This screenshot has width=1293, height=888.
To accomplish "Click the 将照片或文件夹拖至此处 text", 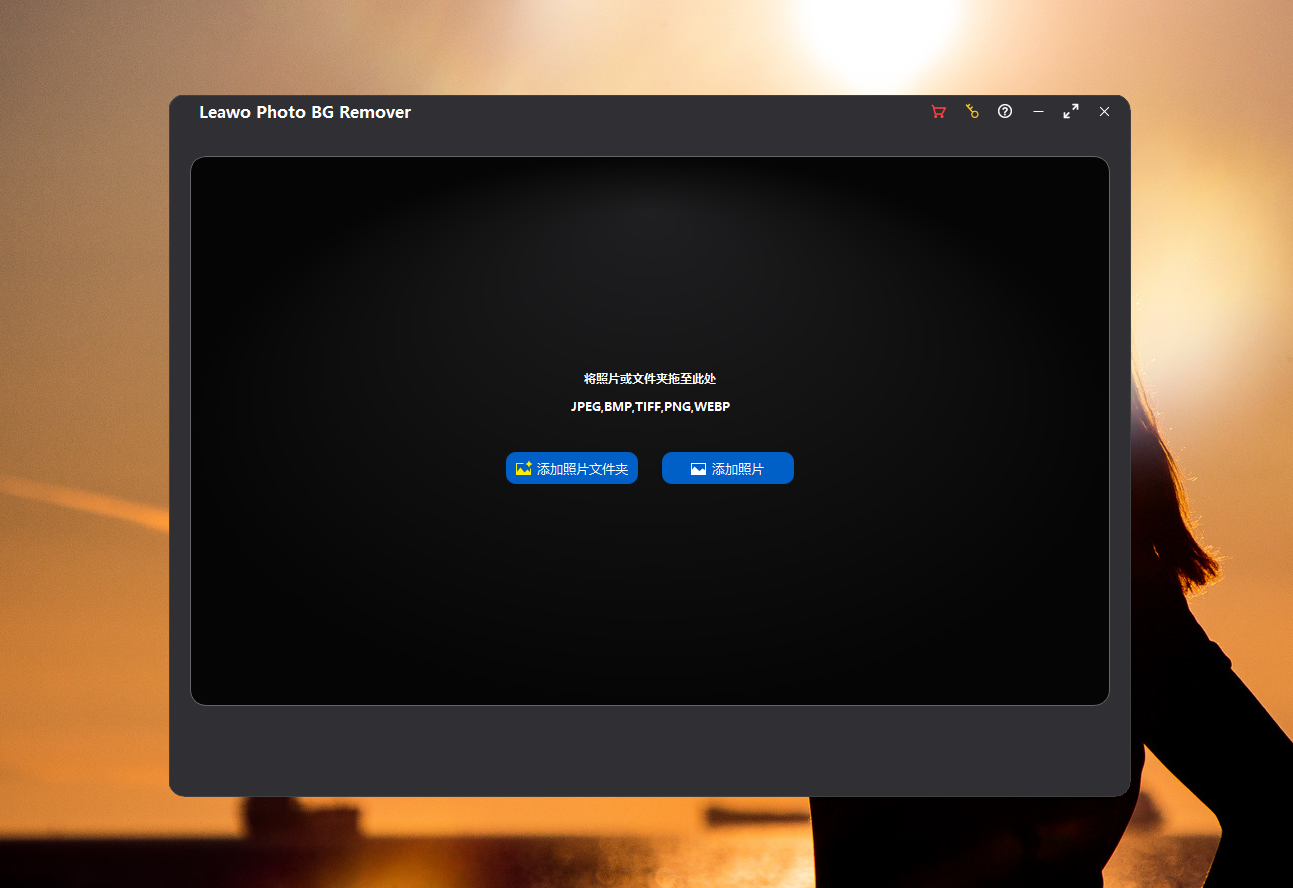I will coord(650,379).
